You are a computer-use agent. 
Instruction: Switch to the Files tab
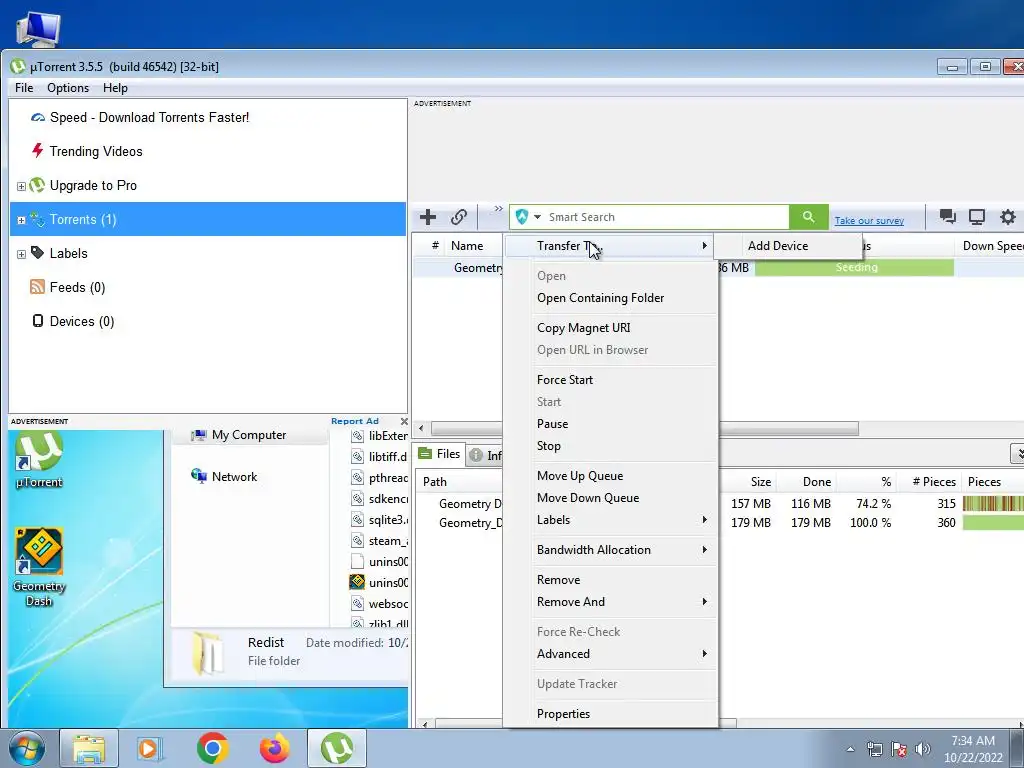tap(439, 454)
